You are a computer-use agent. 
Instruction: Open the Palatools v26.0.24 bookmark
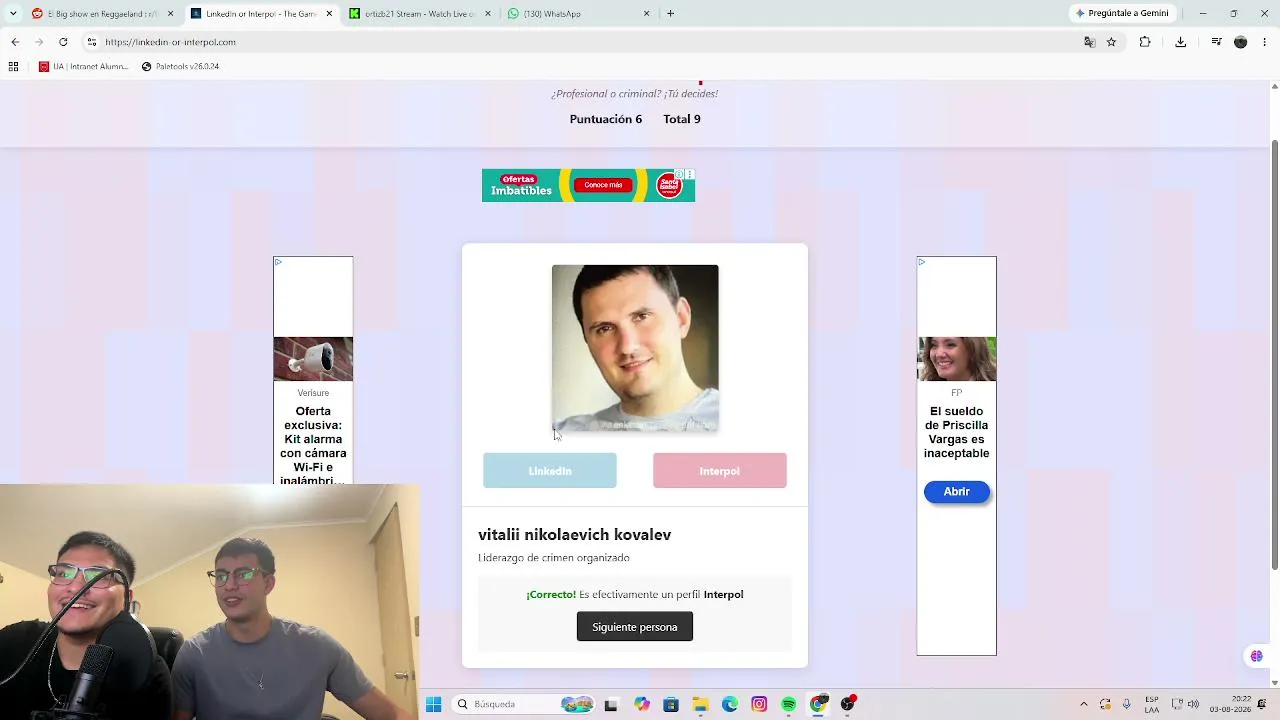180,66
